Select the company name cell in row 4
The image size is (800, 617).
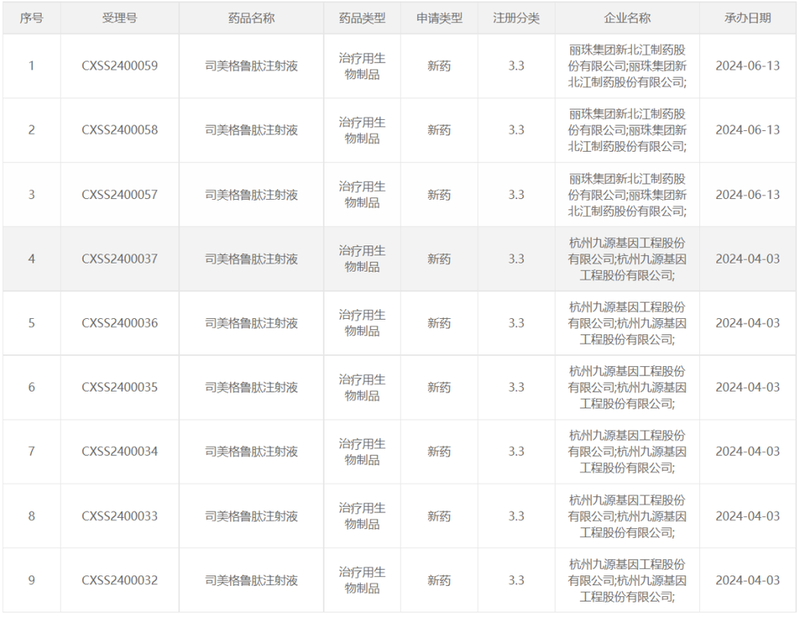coord(627,259)
